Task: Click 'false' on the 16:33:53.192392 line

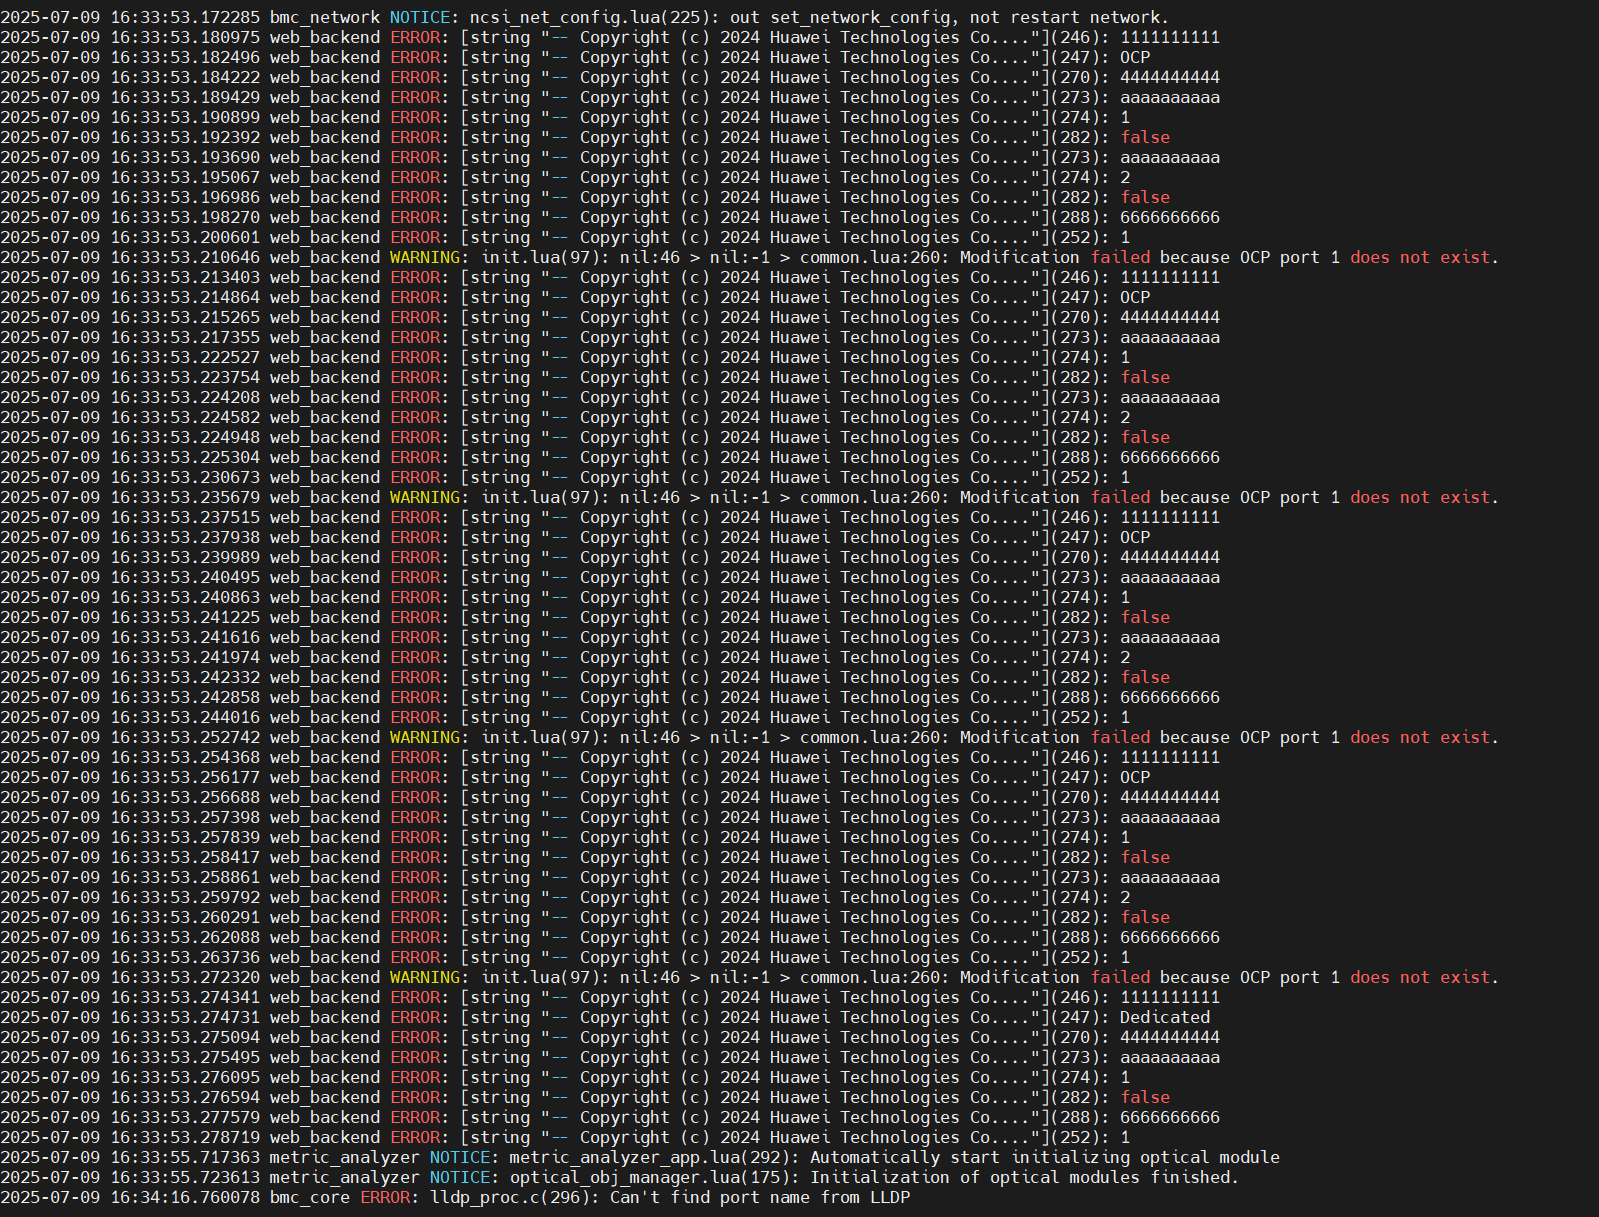Action: (x=1145, y=137)
